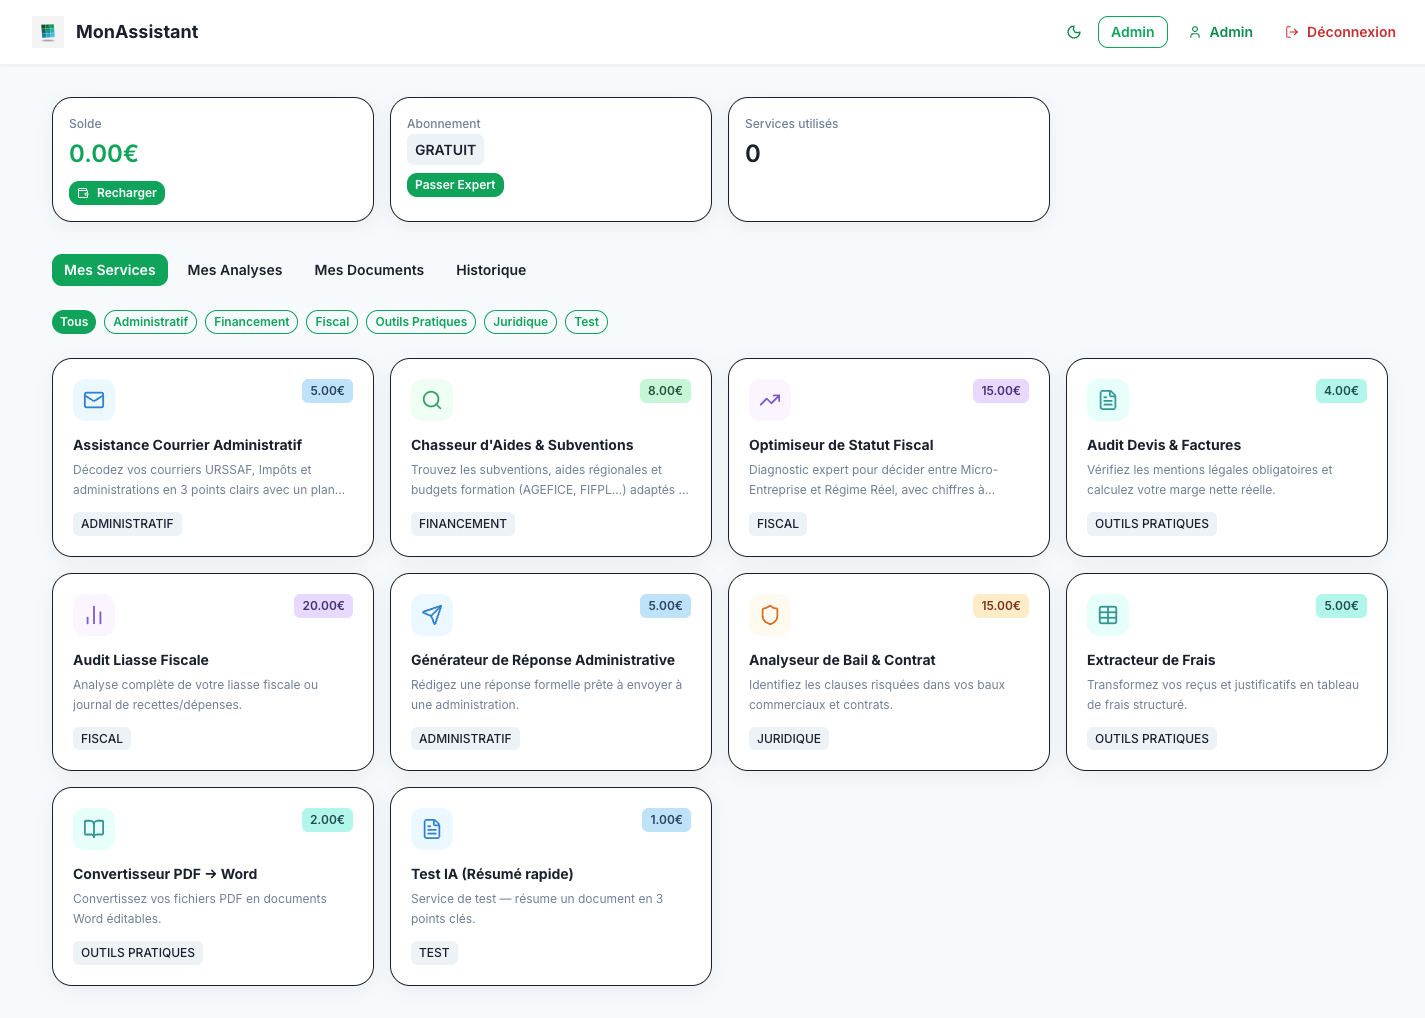Filter services by Juridique category
This screenshot has height=1018, width=1425.
click(x=520, y=322)
